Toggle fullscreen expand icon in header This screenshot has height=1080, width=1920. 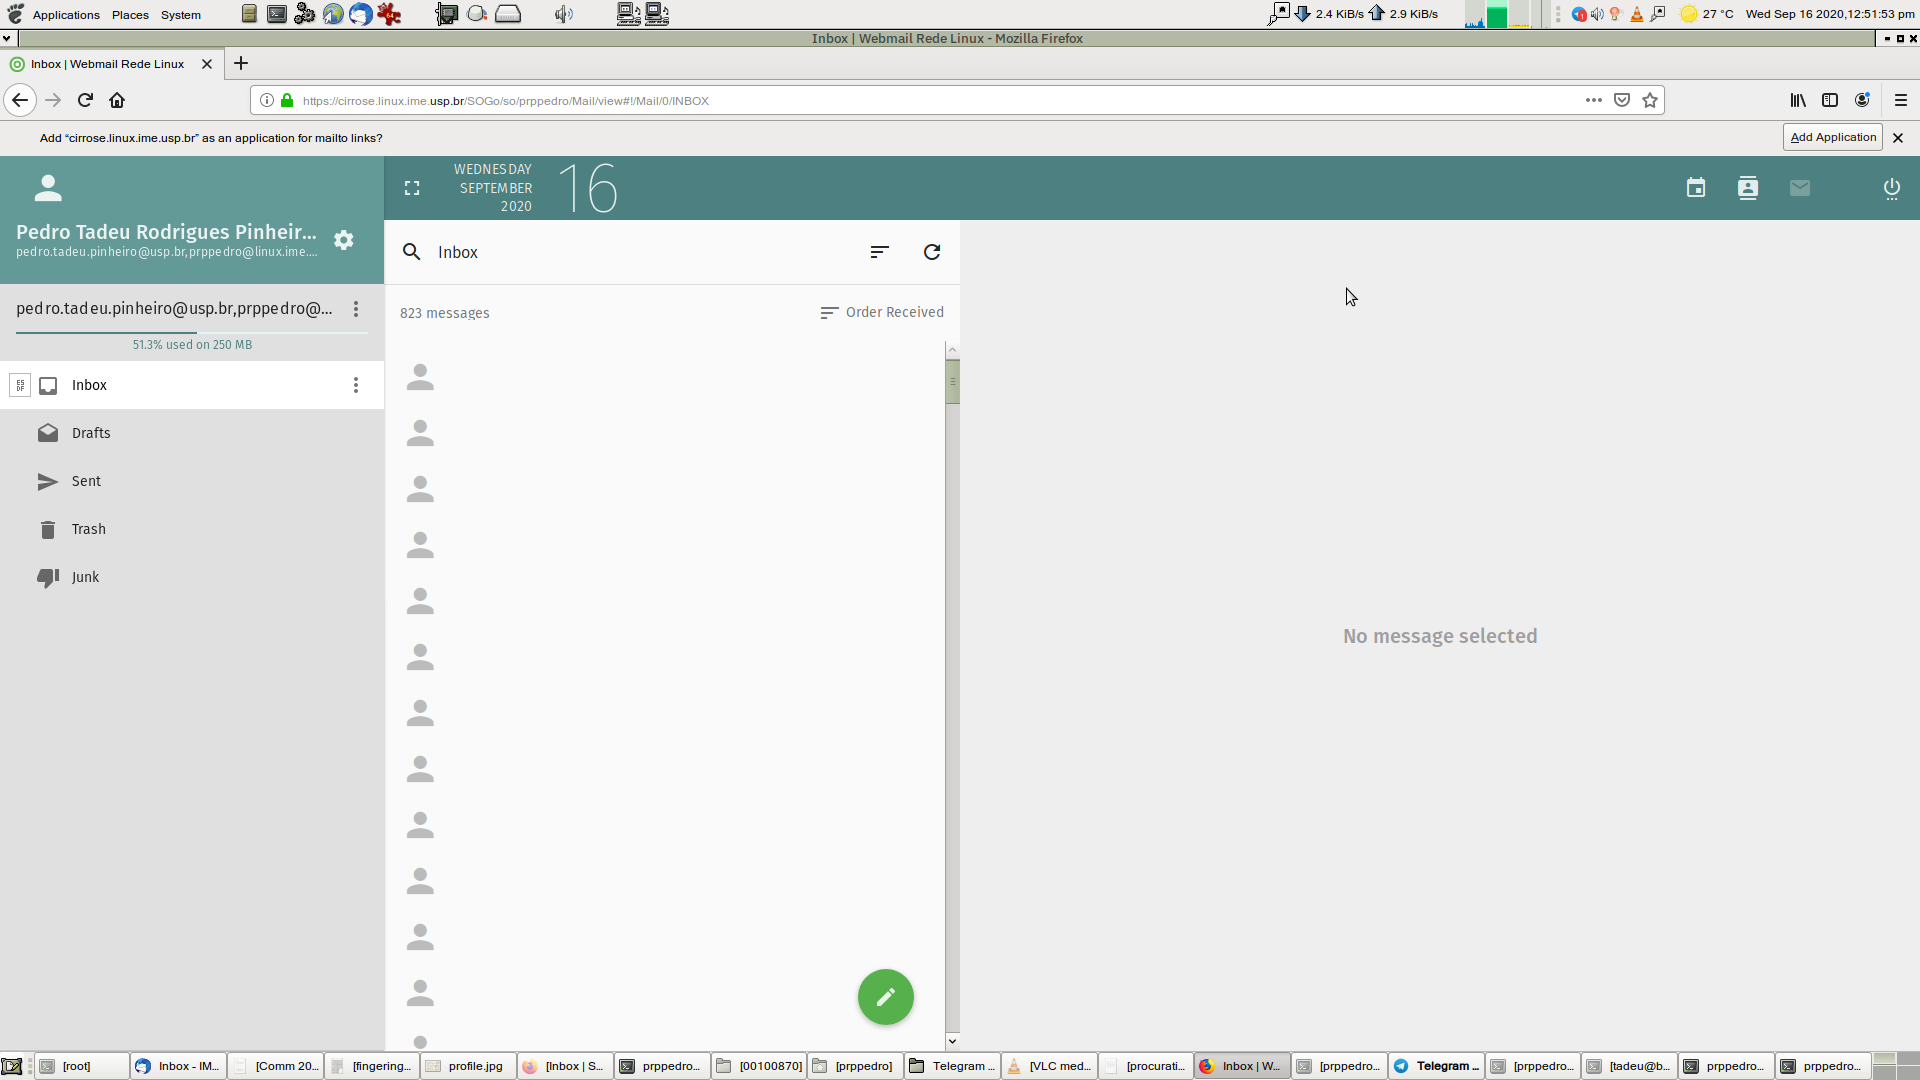click(412, 188)
